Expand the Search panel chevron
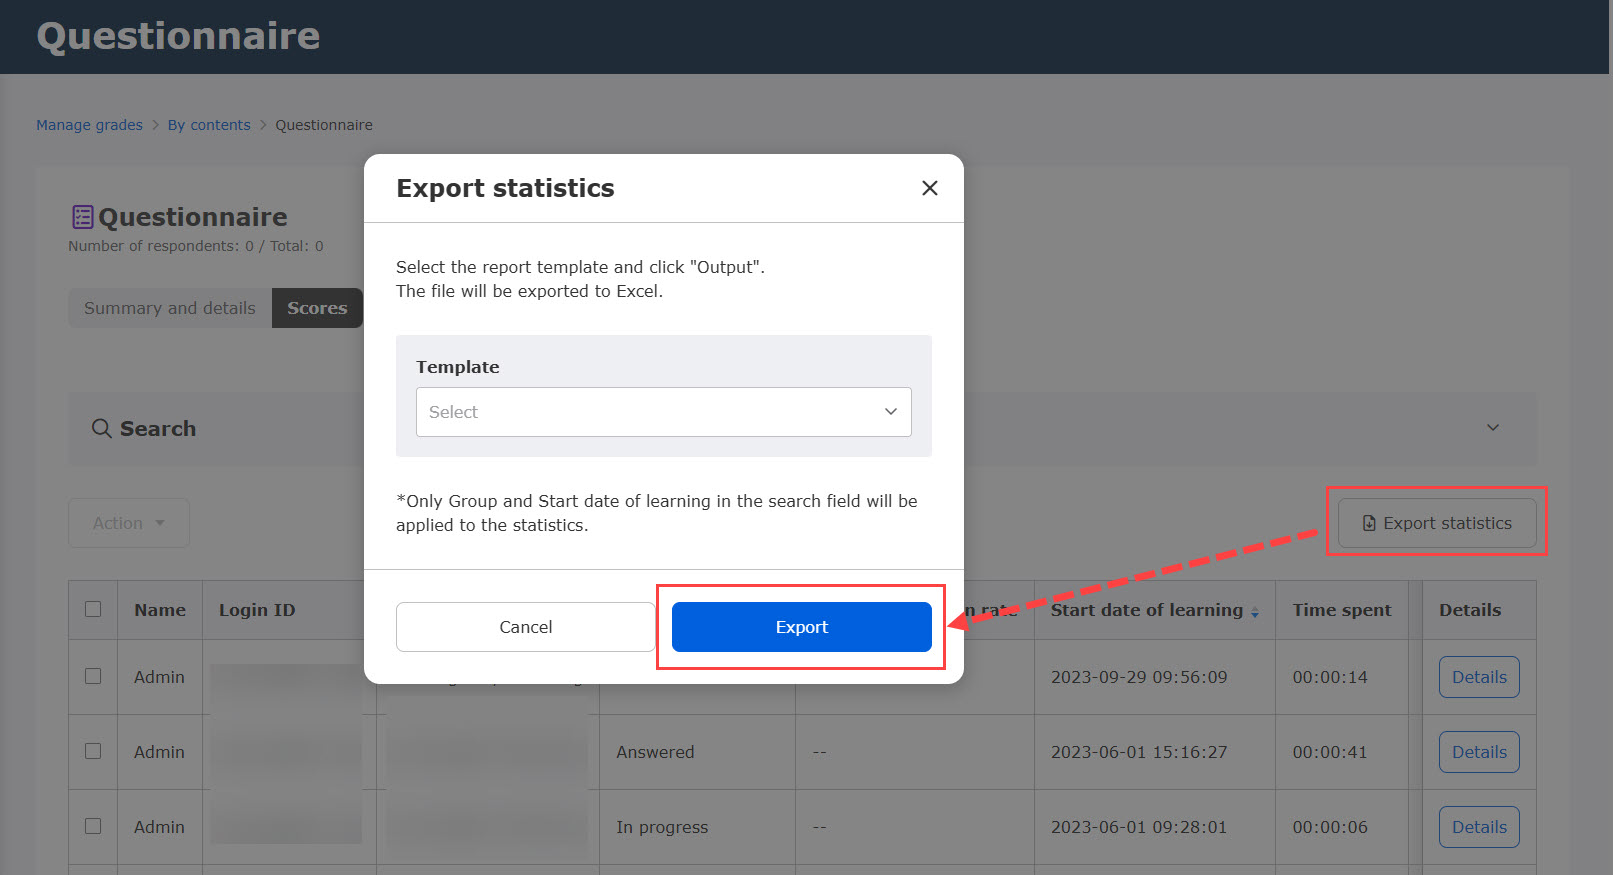Image resolution: width=1613 pixels, height=875 pixels. (1492, 428)
